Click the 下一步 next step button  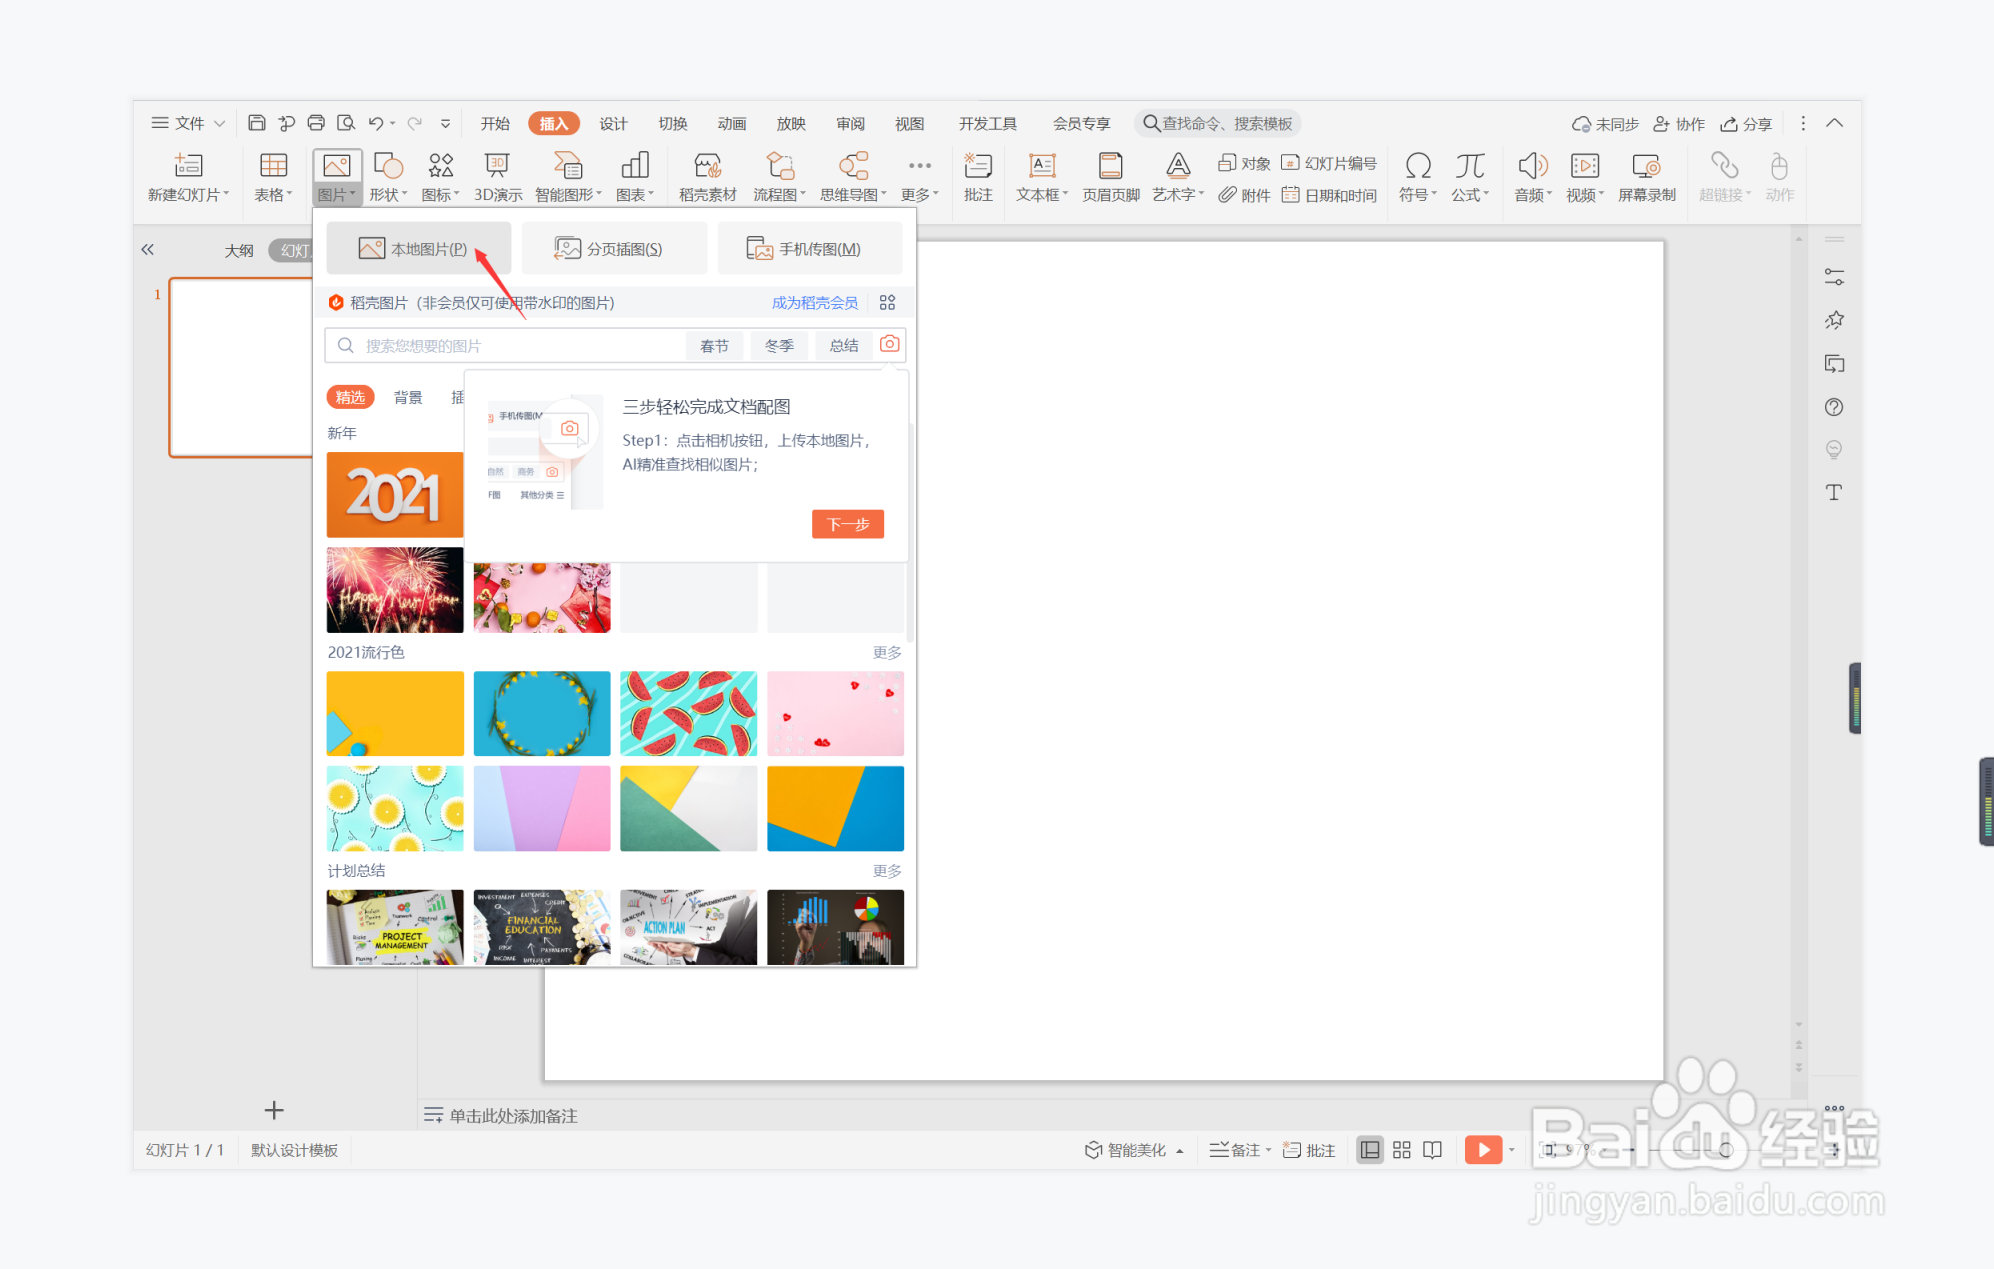coord(847,524)
